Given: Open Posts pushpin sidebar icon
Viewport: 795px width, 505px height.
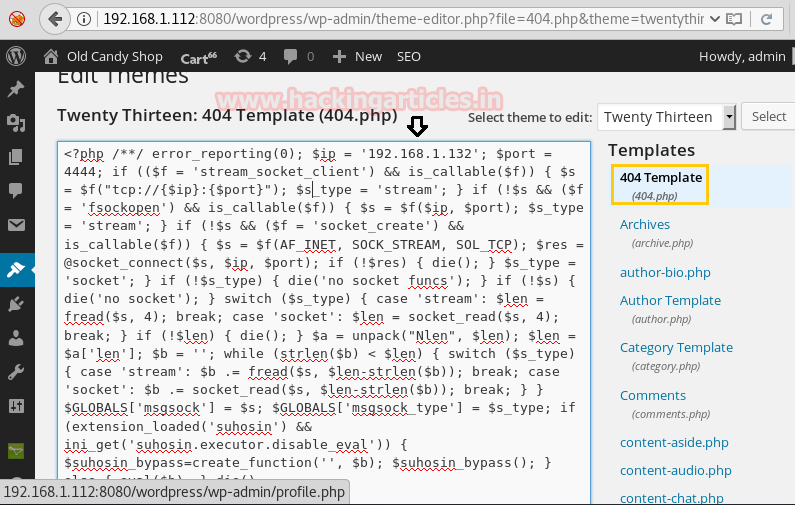Looking at the screenshot, I should point(16,89).
